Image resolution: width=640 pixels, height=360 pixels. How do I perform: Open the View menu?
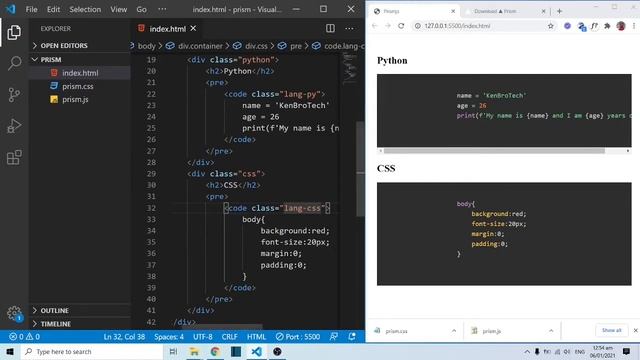(x=118, y=9)
